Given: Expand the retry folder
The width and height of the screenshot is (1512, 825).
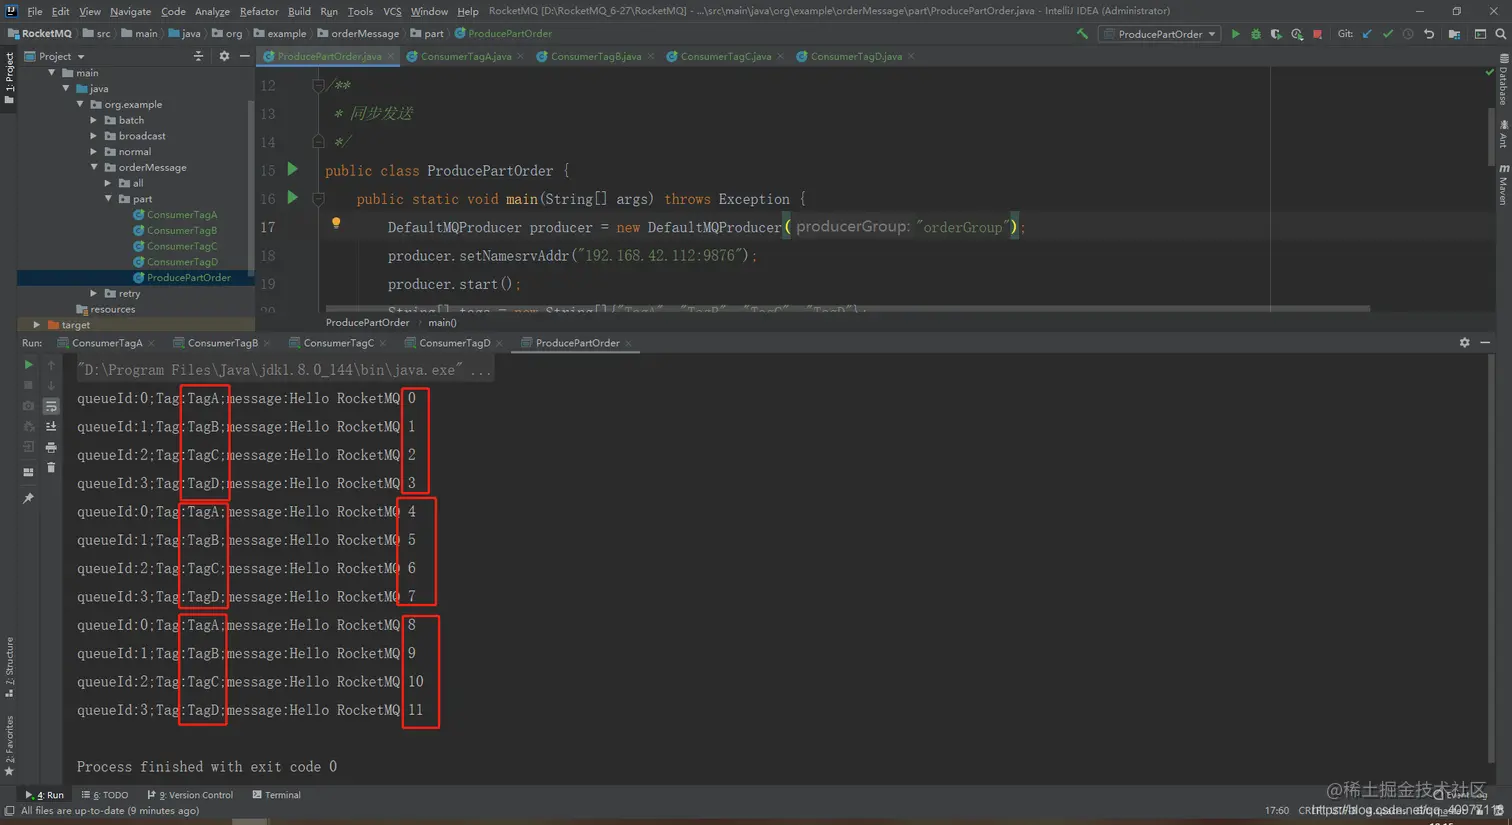Looking at the screenshot, I should tap(95, 294).
